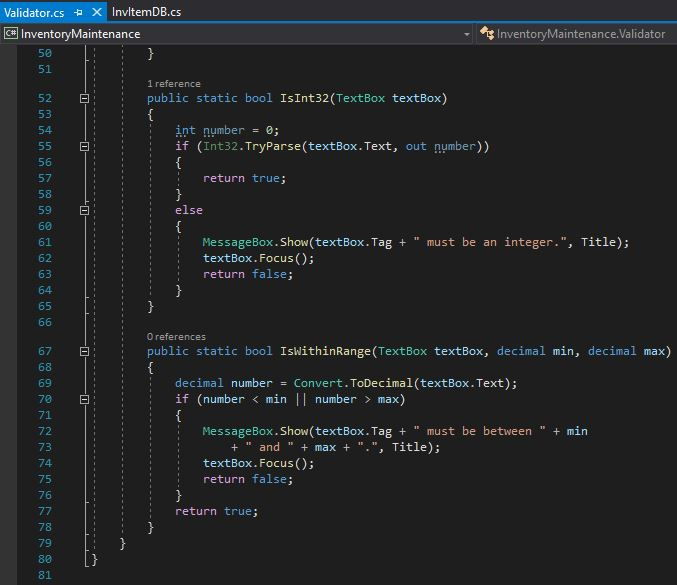The width and height of the screenshot is (677, 585).
Task: Collapse the else block at line 59
Action: pos(85,210)
